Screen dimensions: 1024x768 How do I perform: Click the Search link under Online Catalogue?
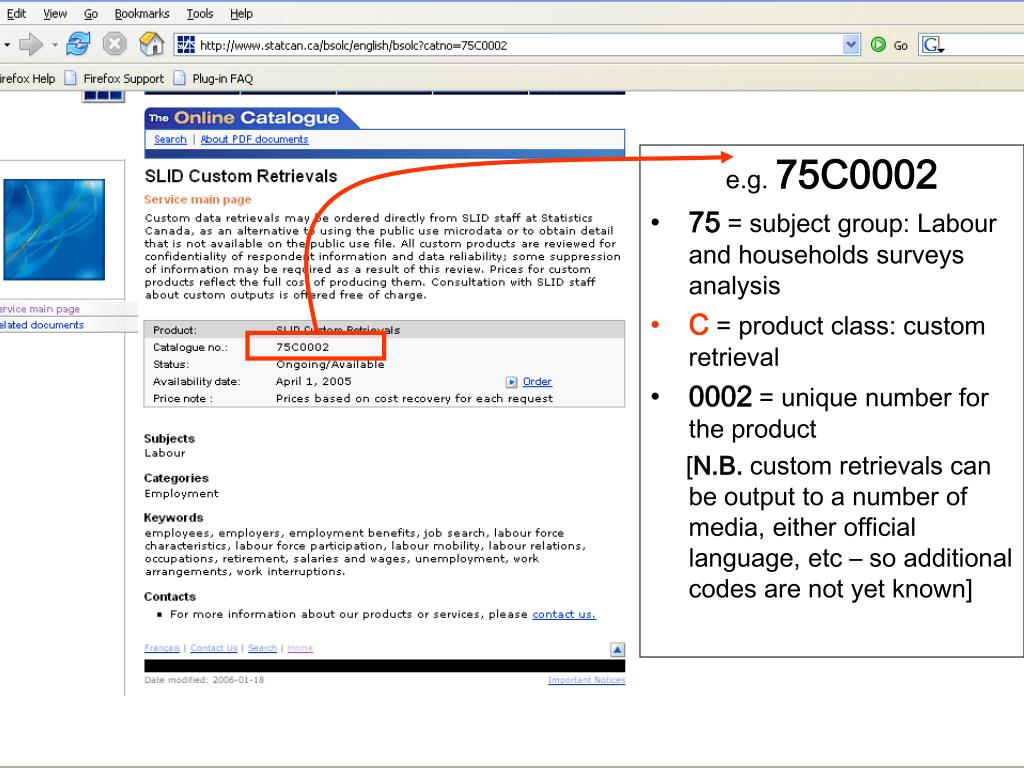pos(170,139)
